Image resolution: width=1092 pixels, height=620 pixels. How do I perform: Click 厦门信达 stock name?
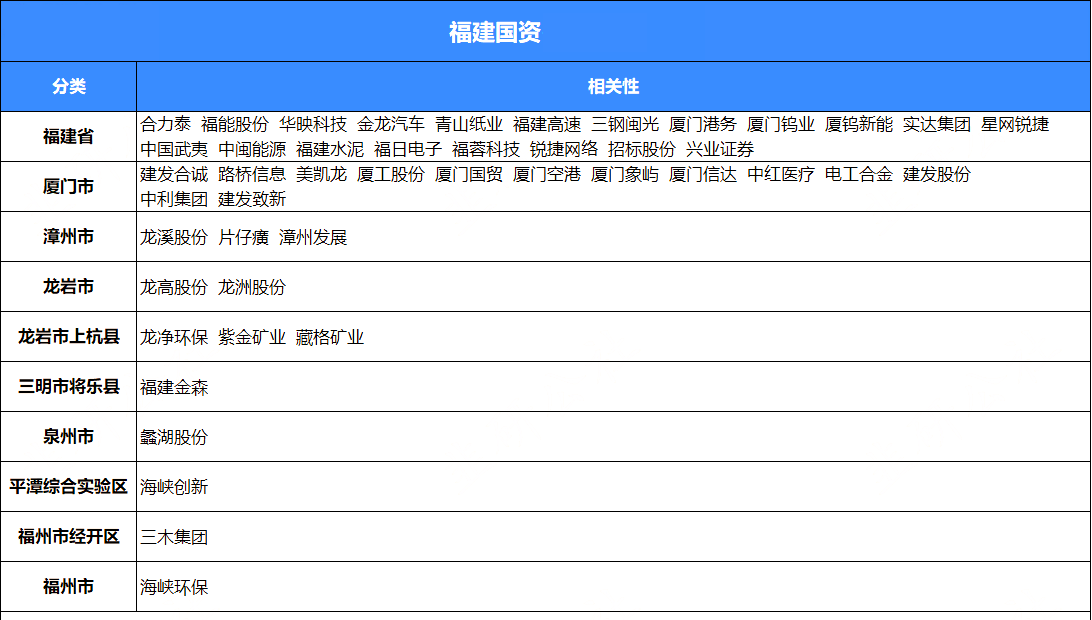pyautogui.click(x=703, y=174)
